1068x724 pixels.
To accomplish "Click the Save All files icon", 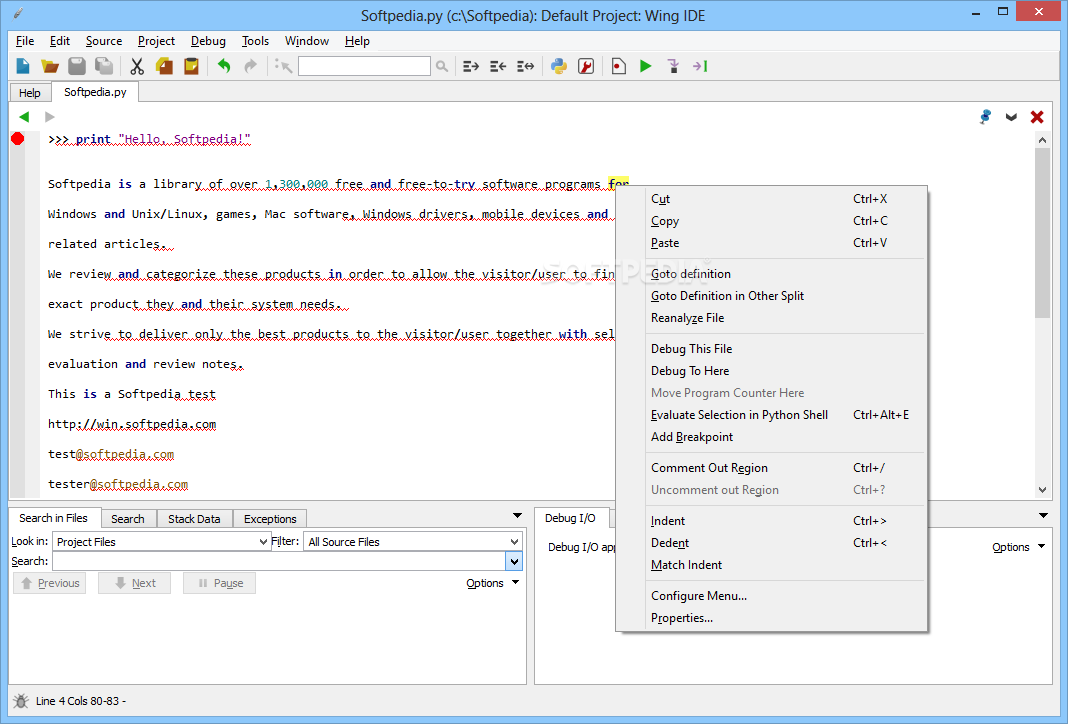I will coord(104,66).
